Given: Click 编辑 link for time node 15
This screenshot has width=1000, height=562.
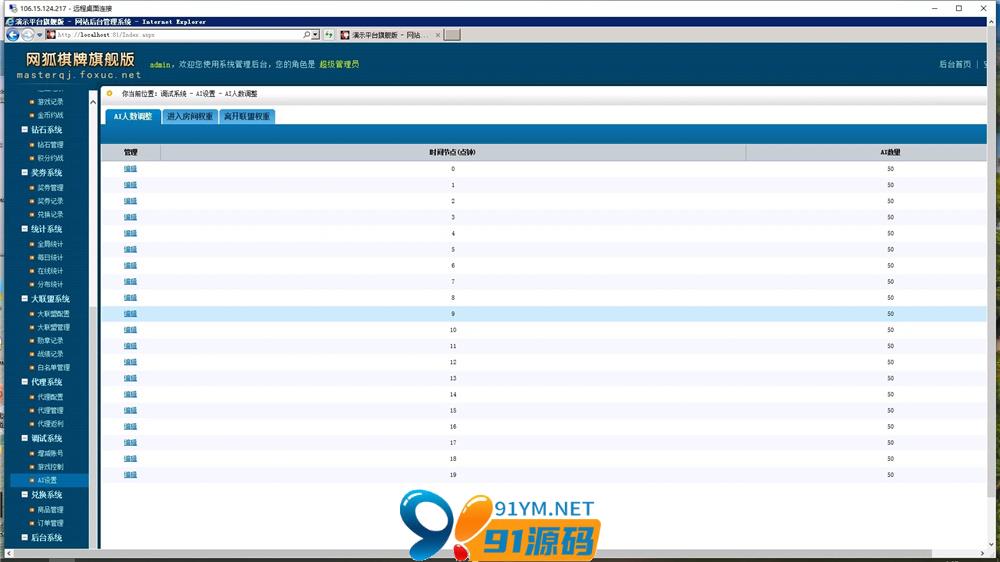Looking at the screenshot, I should (130, 411).
